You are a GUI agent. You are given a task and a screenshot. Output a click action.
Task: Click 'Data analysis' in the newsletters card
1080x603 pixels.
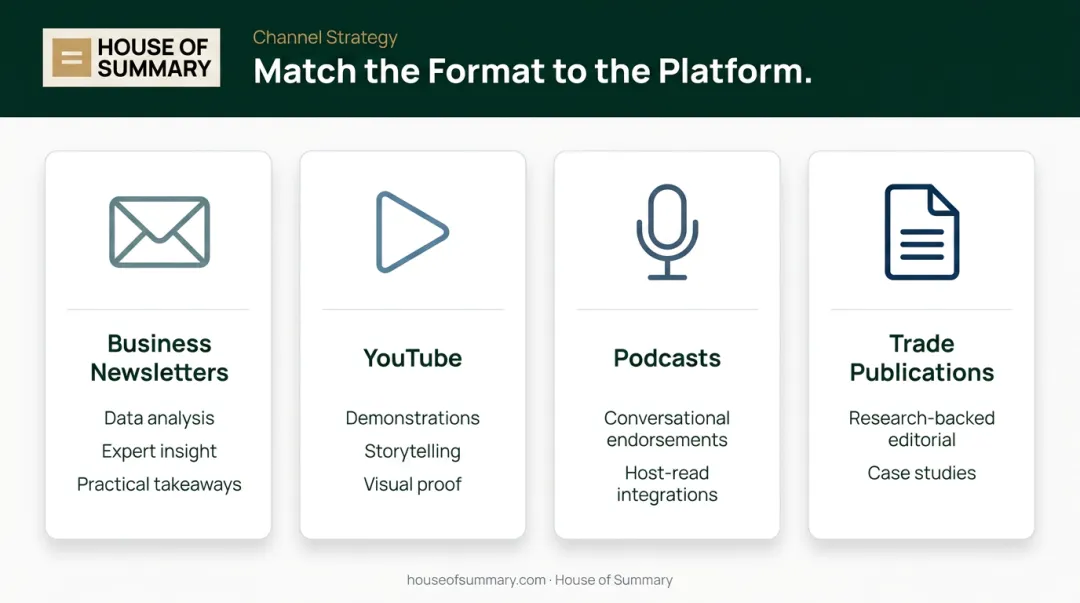[x=159, y=418]
